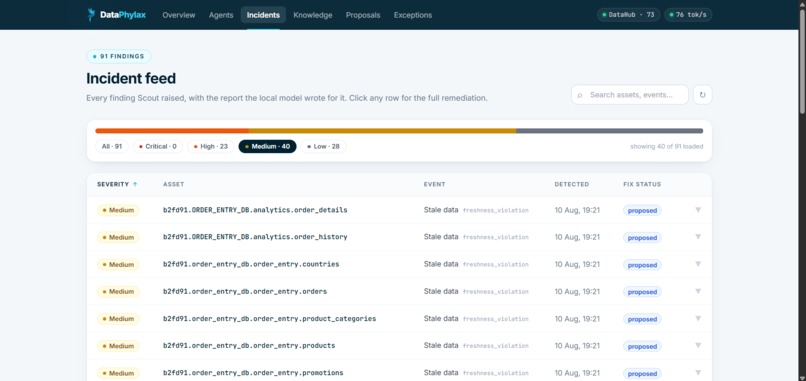Click Stale data event in product_categories row
Viewport: 806px width, 381px height.
[x=441, y=318]
